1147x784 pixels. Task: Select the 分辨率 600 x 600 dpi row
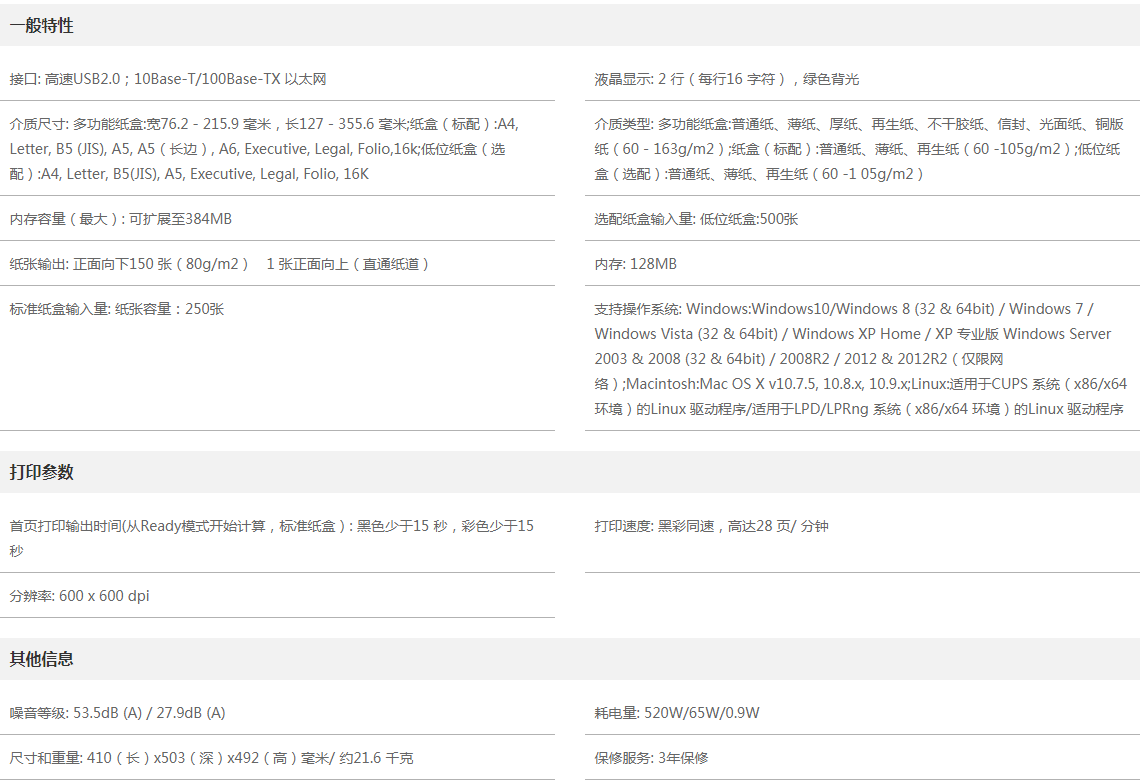click(x=79, y=596)
